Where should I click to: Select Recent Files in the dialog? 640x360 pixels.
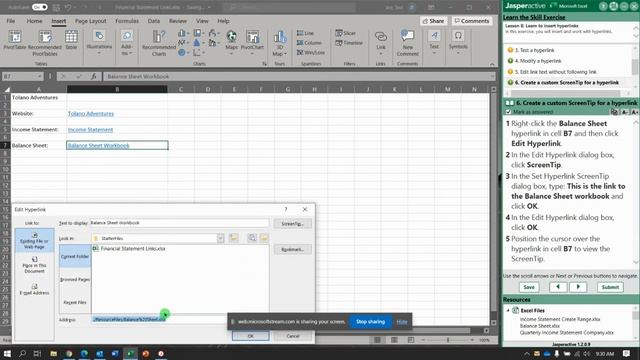point(75,302)
